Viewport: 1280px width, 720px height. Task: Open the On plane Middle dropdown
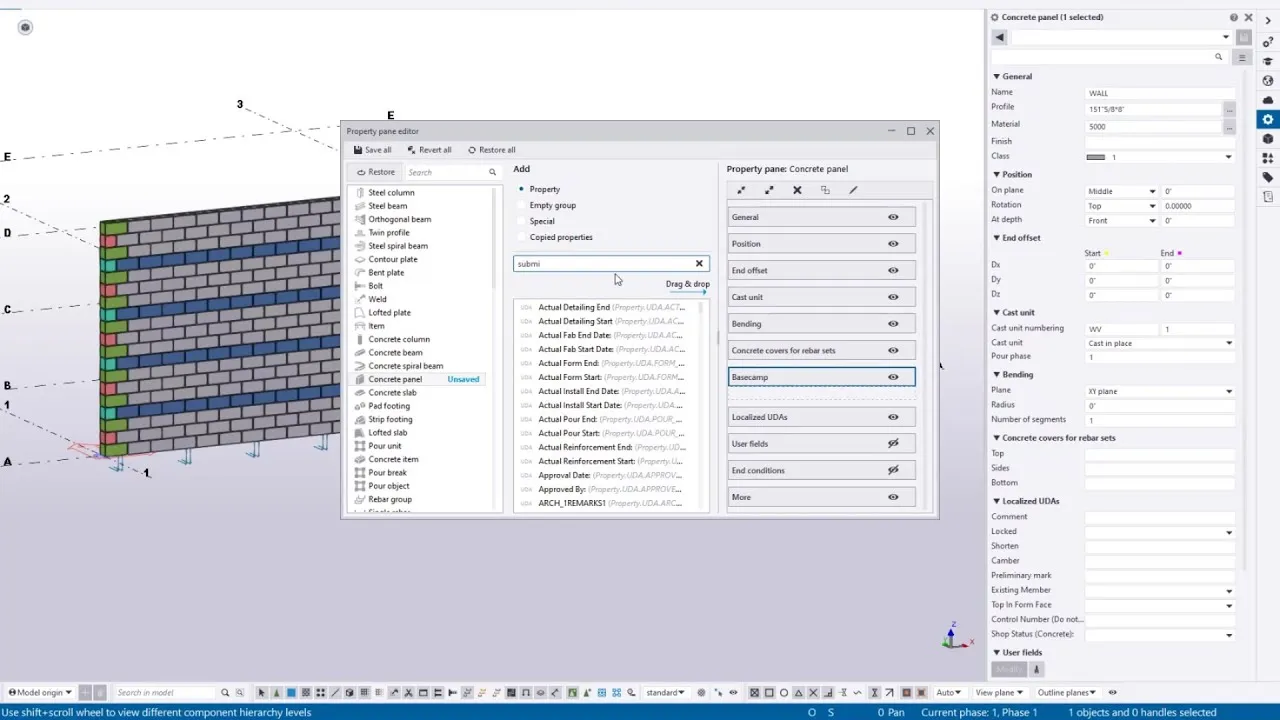tap(1122, 191)
